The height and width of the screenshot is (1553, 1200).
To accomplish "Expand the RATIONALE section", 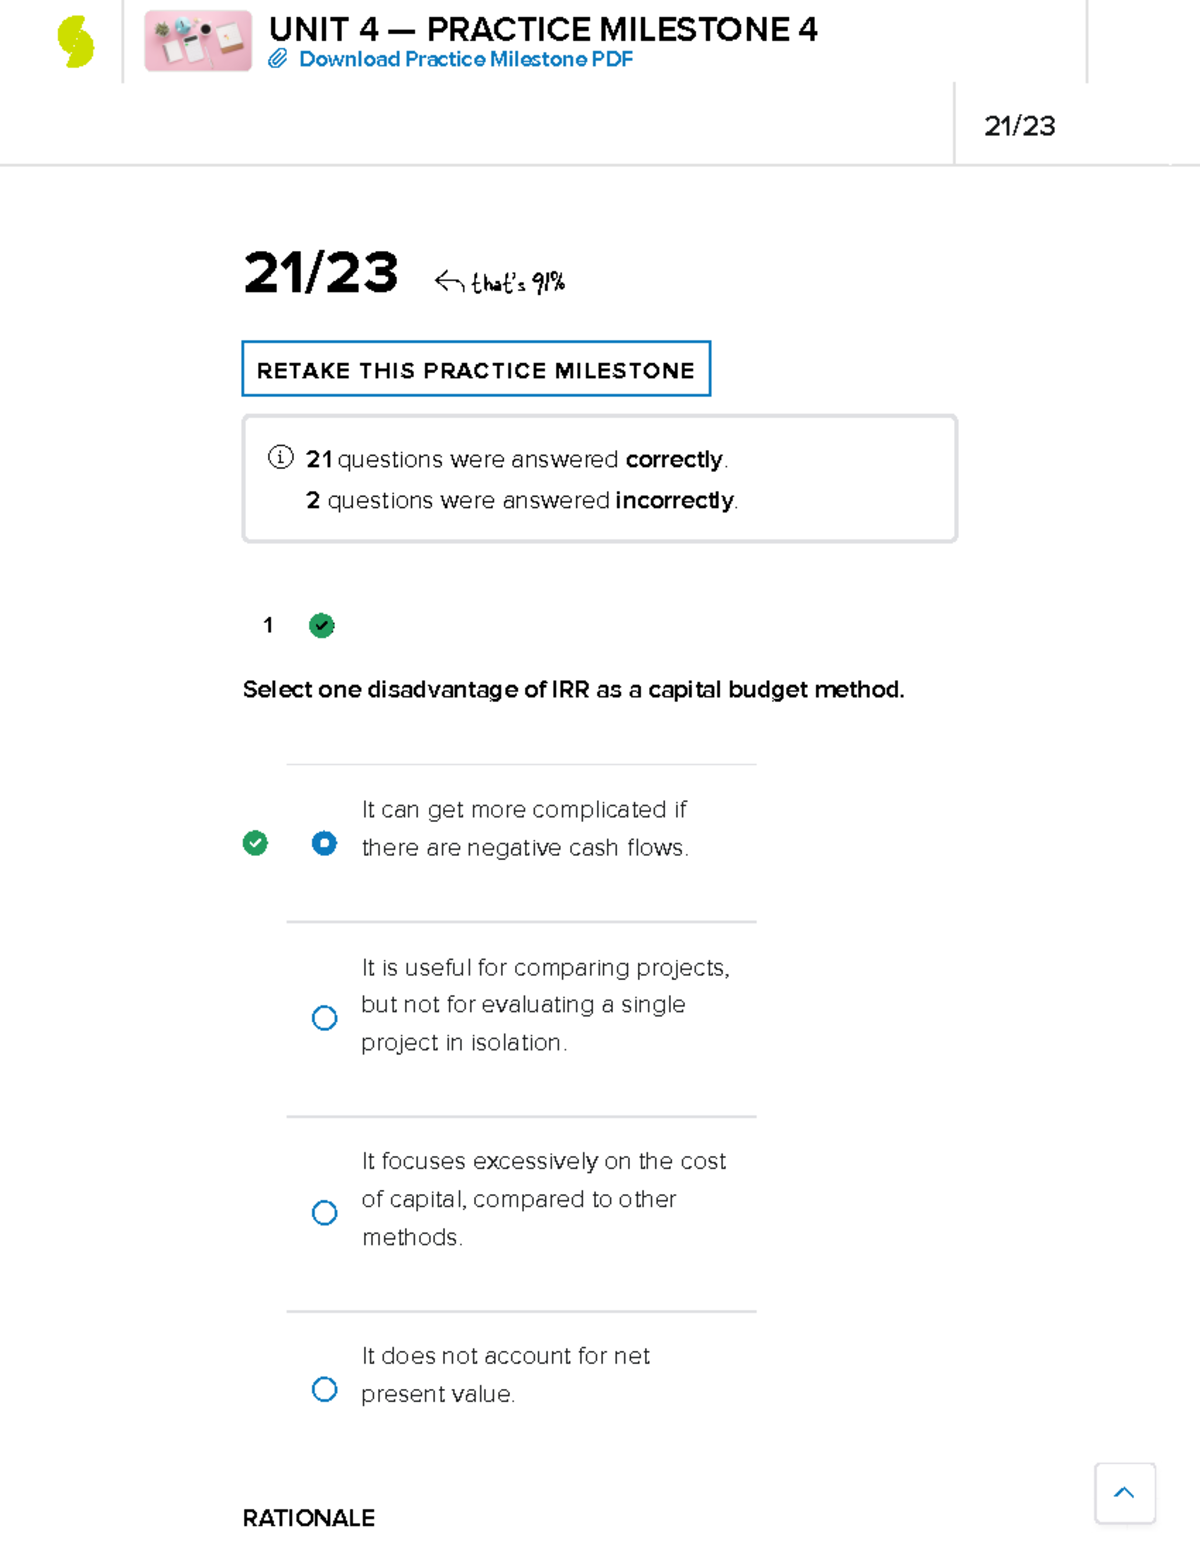I will coord(307,1518).
